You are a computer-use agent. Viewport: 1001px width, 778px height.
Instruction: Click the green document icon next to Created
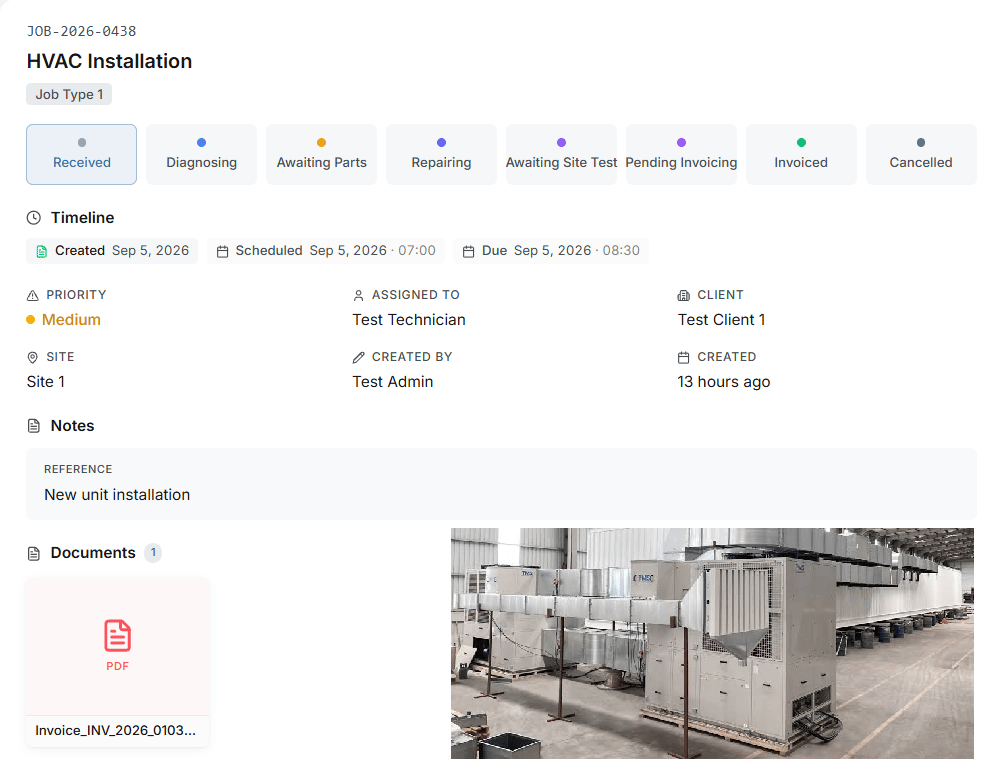[41, 251]
